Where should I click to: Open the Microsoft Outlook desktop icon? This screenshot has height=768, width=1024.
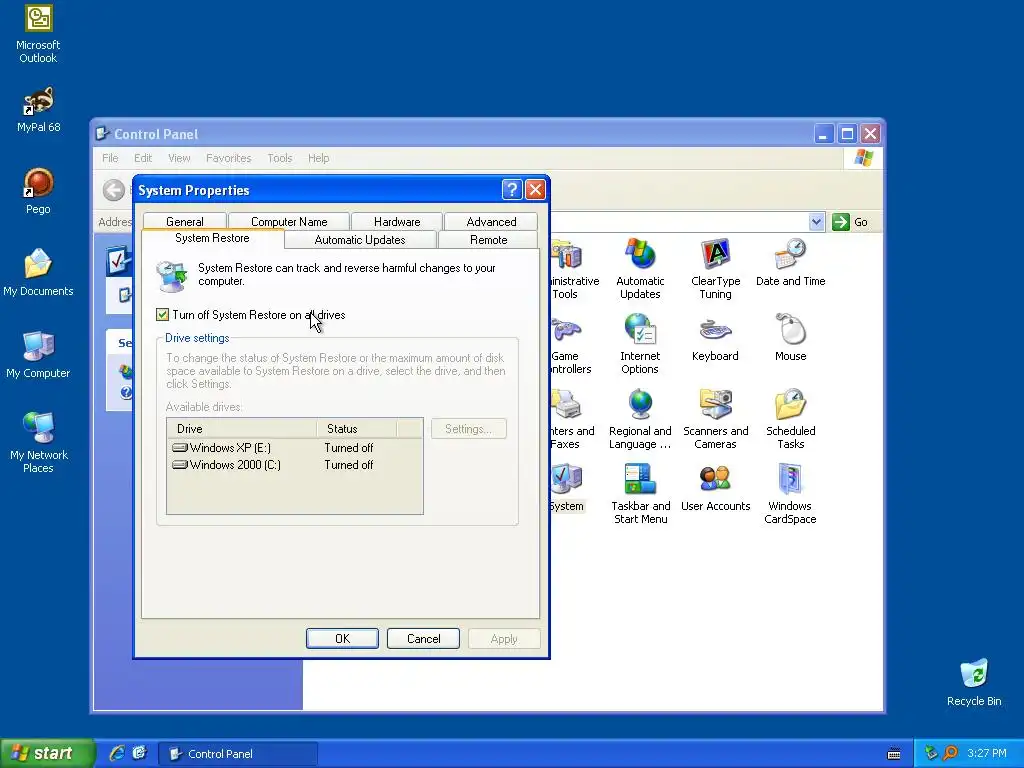[x=38, y=34]
